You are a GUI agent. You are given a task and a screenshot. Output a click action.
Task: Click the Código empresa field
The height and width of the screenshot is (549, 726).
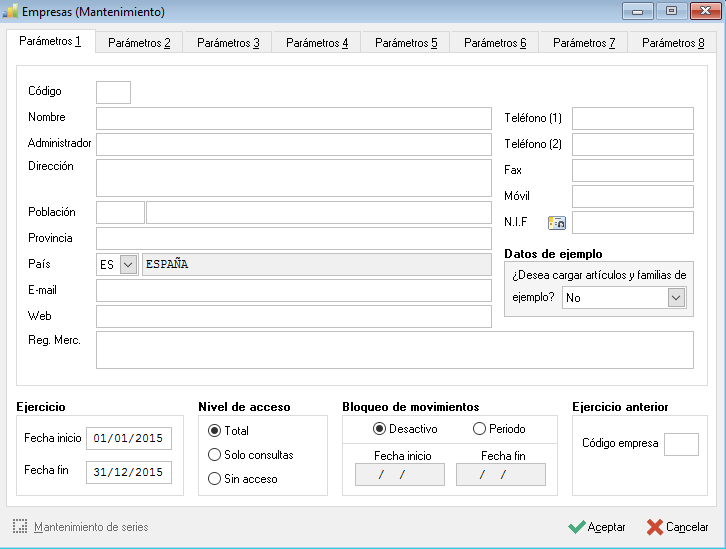click(x=681, y=444)
